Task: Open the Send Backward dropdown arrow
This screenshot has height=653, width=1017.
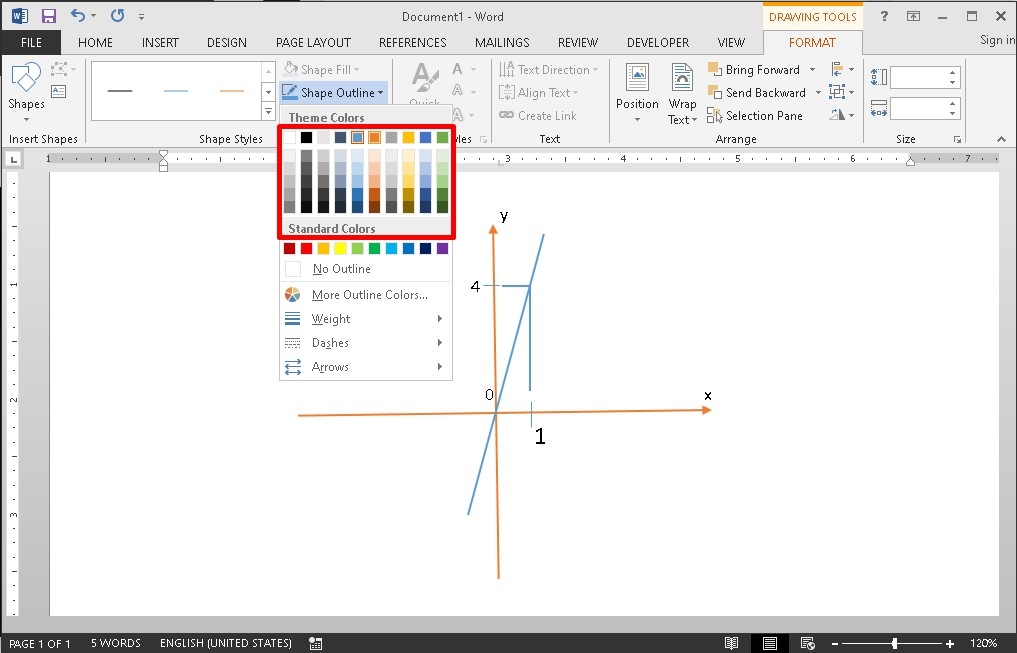Action: [818, 93]
